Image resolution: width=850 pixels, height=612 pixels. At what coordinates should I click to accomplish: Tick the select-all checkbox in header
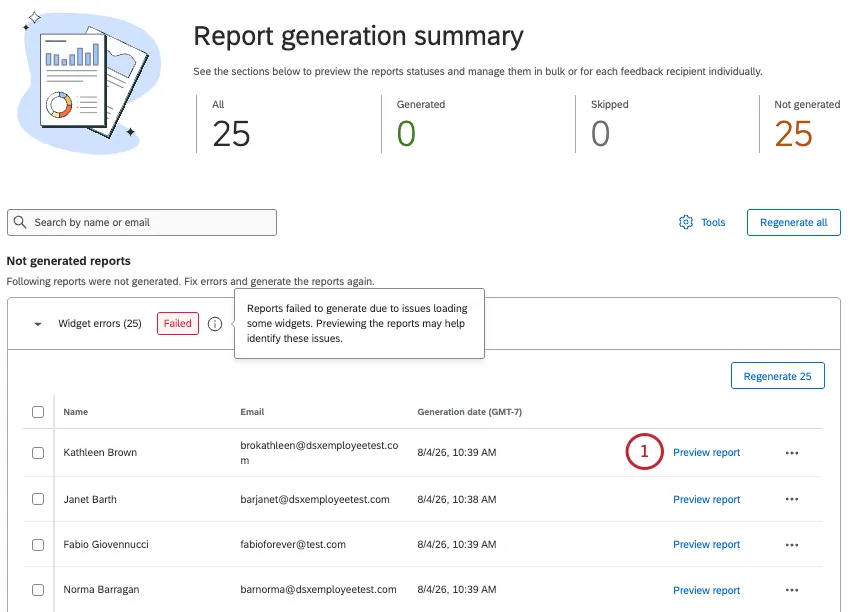(x=38, y=412)
